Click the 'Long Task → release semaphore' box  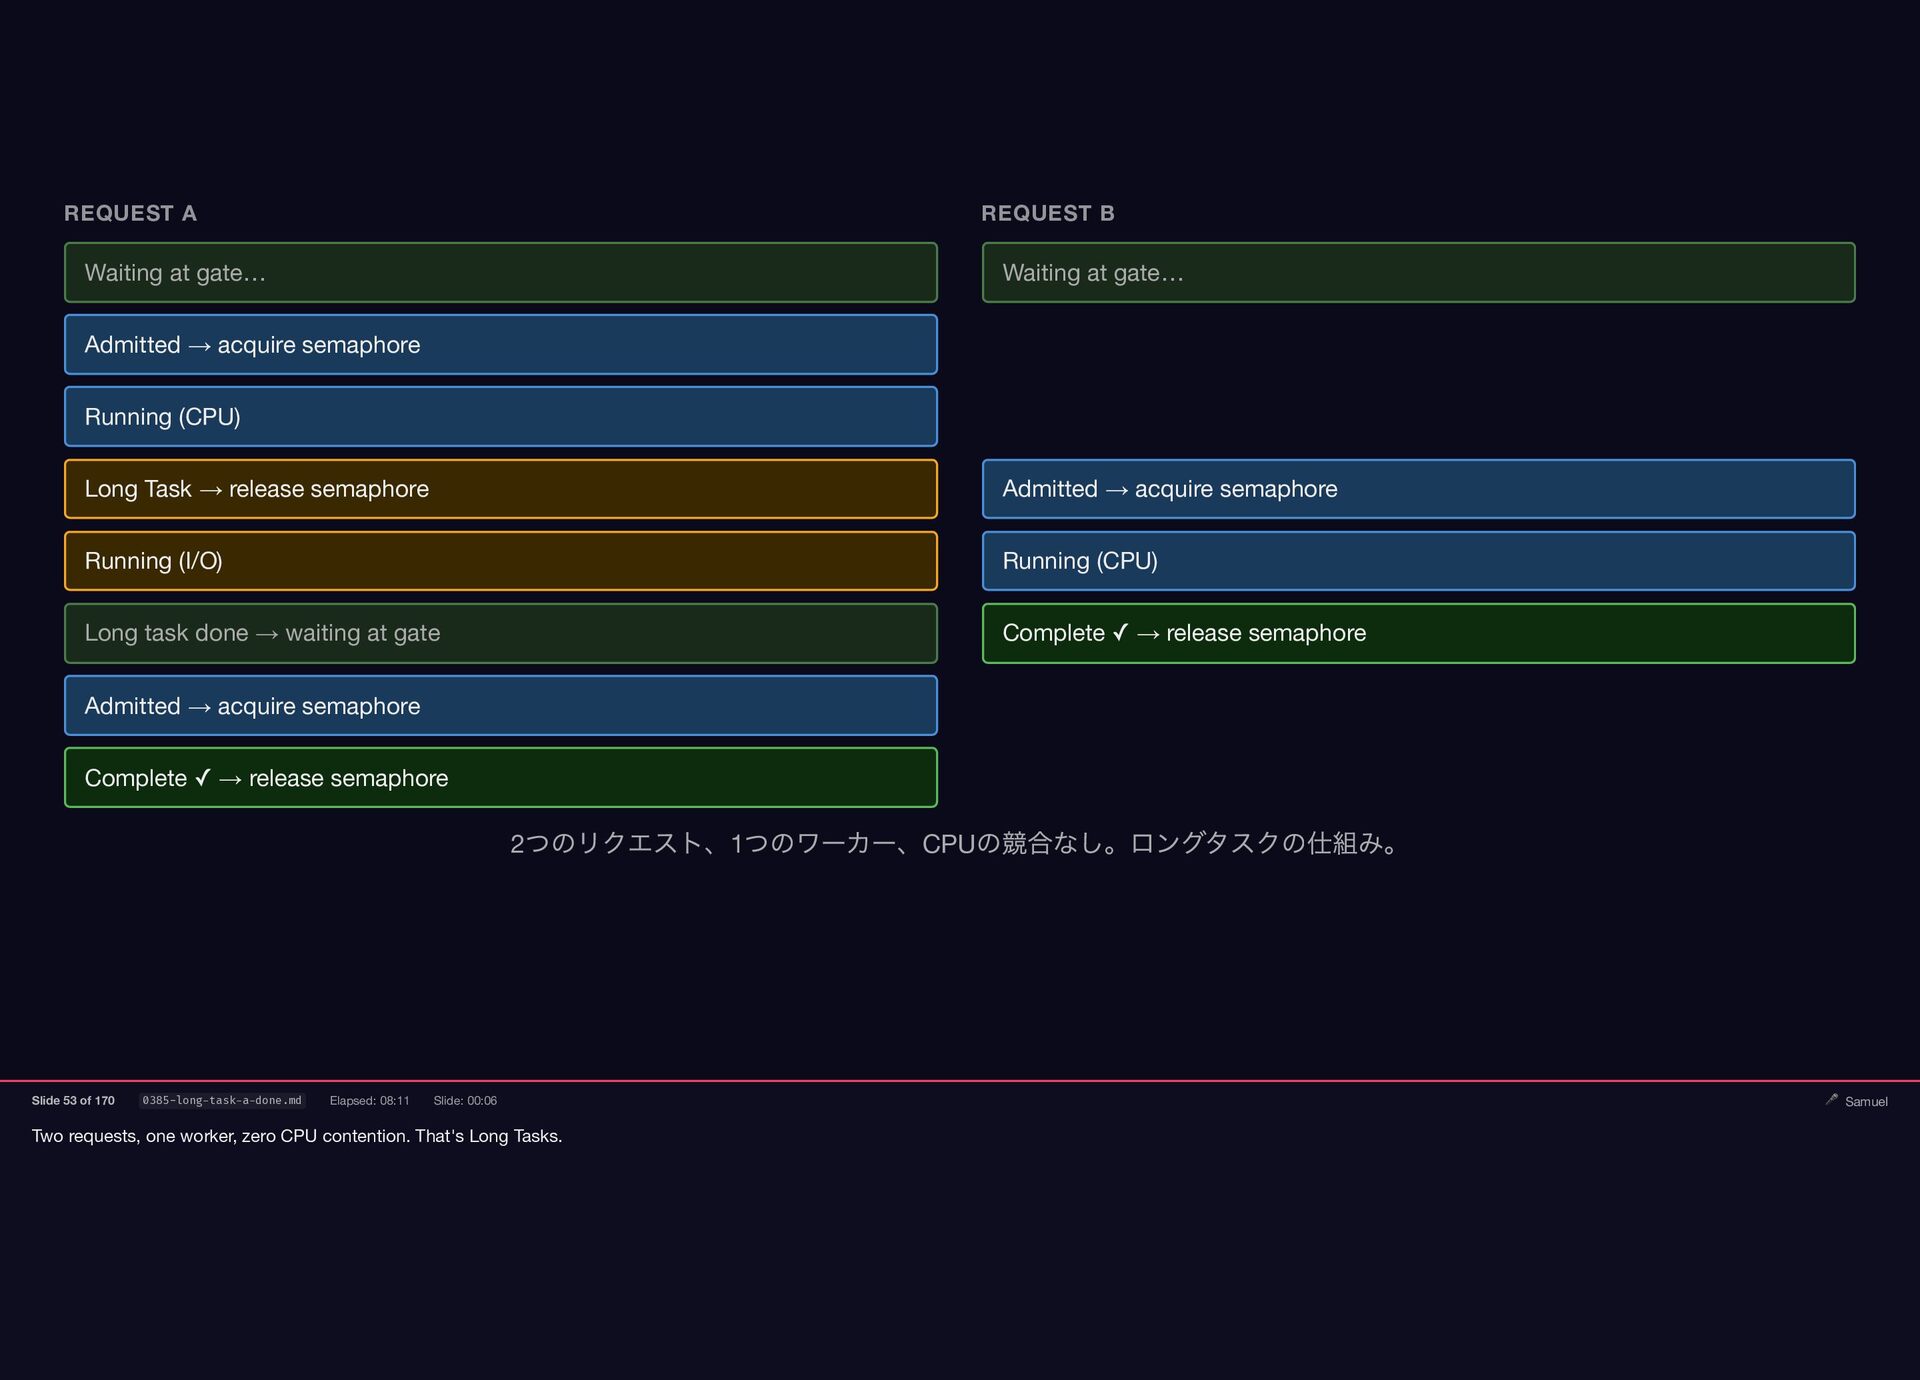click(x=500, y=489)
